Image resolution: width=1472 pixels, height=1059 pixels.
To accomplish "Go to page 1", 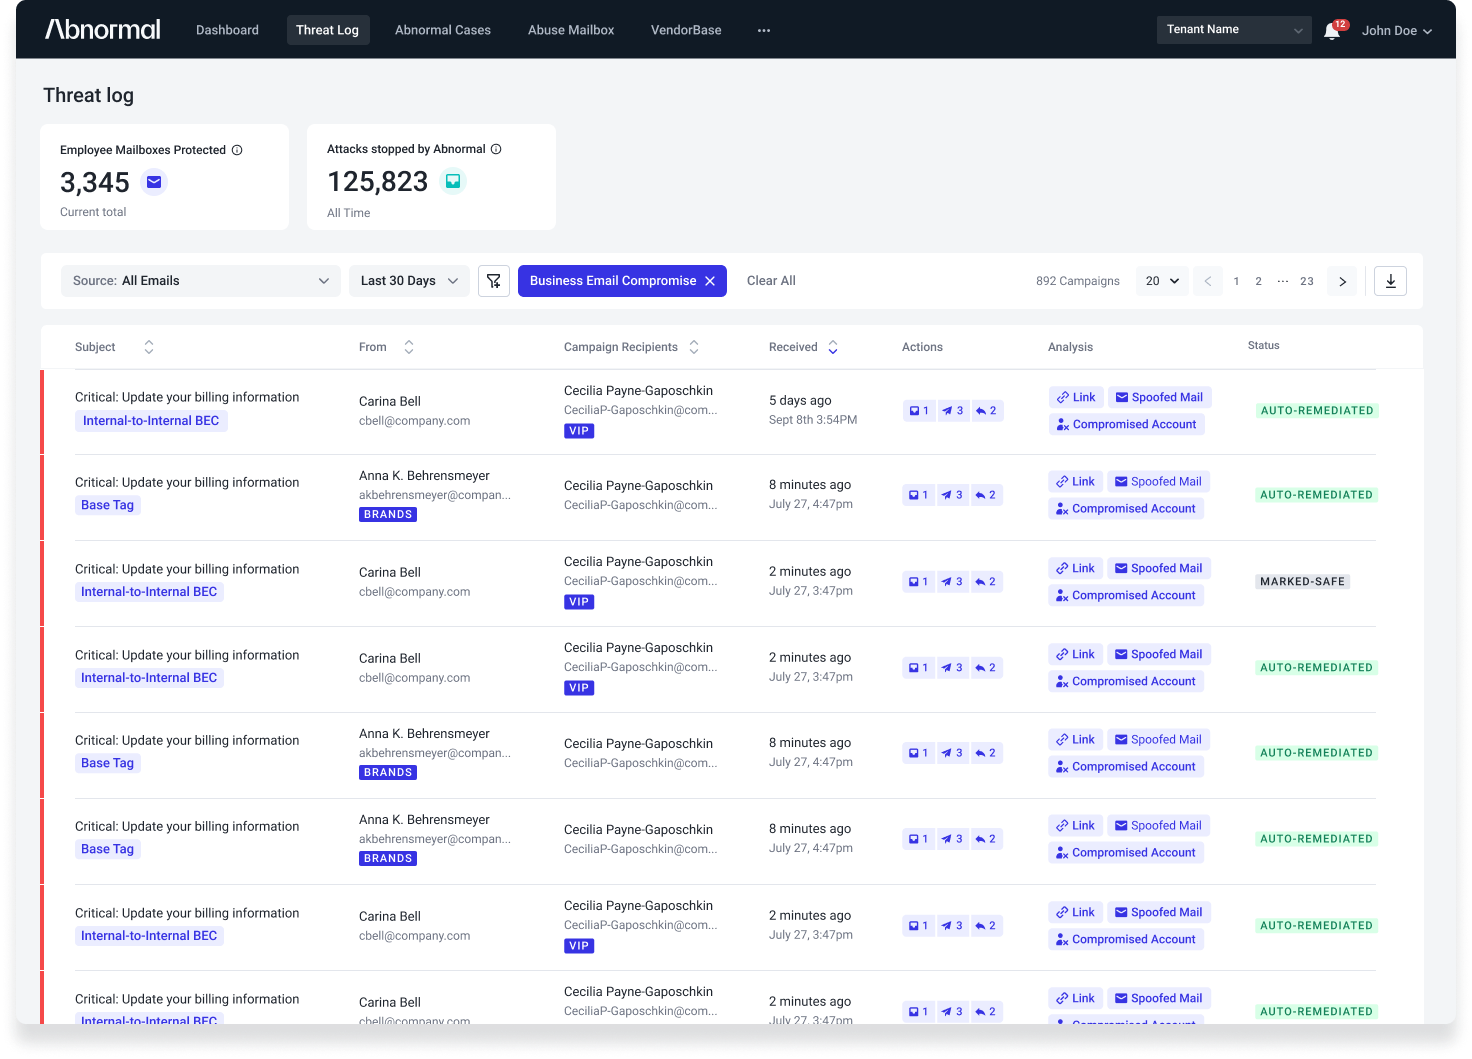I will click(1236, 281).
